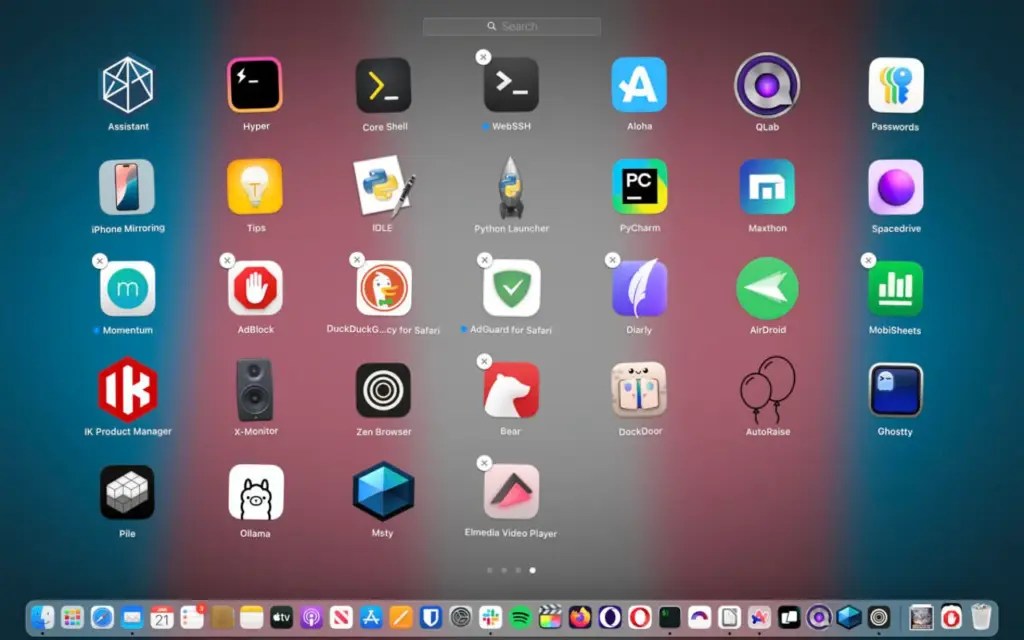Open Firefox from the Dock
The image size is (1024, 640).
pyautogui.click(x=580, y=617)
